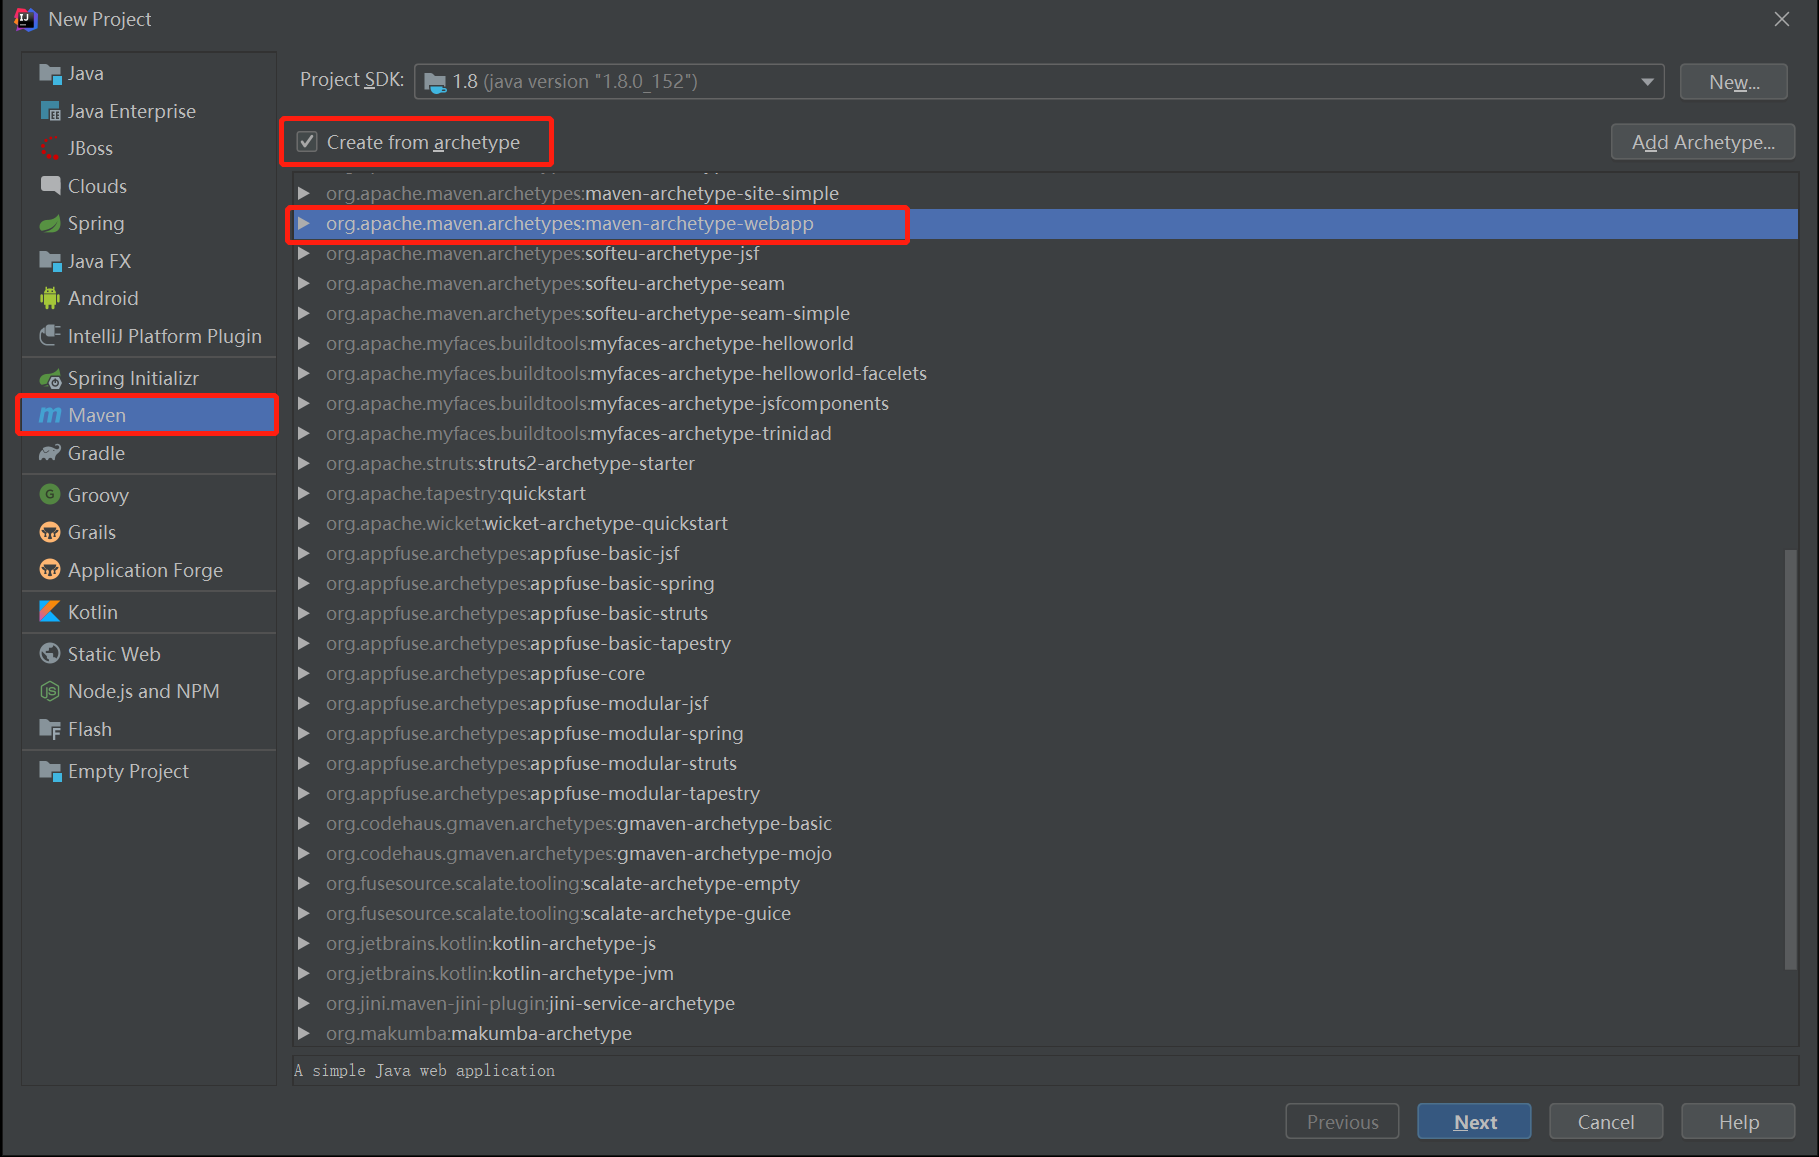
Task: Click the Clouds icon
Action: (50, 186)
